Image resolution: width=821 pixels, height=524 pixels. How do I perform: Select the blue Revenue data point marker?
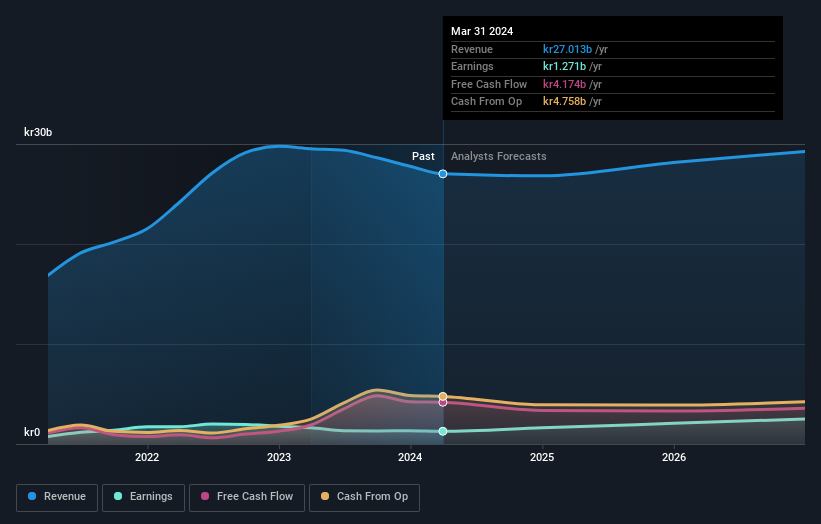tap(443, 174)
